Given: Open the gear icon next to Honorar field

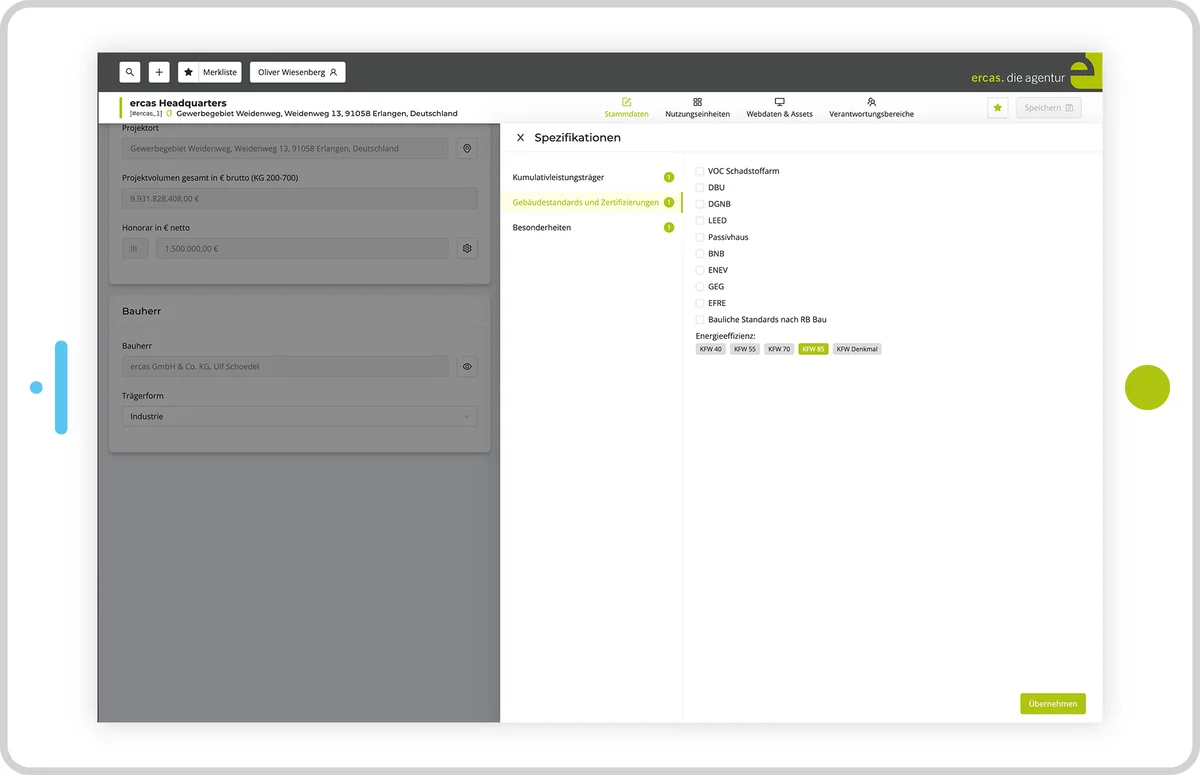Looking at the screenshot, I should click(466, 248).
